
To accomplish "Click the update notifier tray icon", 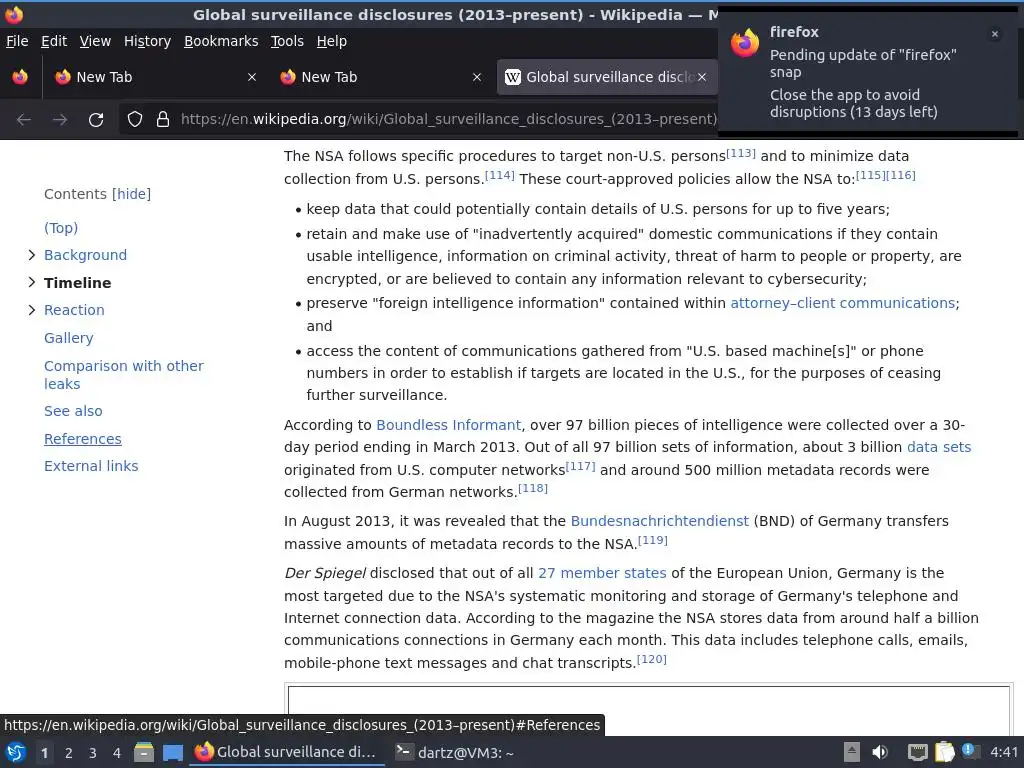I will tap(970, 751).
